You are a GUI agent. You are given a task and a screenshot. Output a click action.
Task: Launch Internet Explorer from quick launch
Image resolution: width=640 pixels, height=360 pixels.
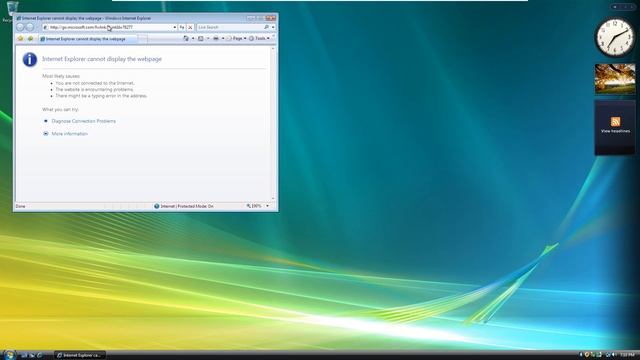pos(40,356)
